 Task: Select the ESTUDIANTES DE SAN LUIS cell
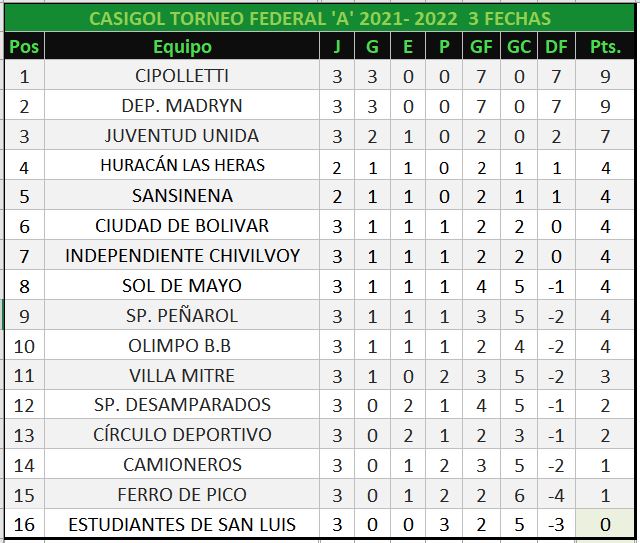pos(182,524)
